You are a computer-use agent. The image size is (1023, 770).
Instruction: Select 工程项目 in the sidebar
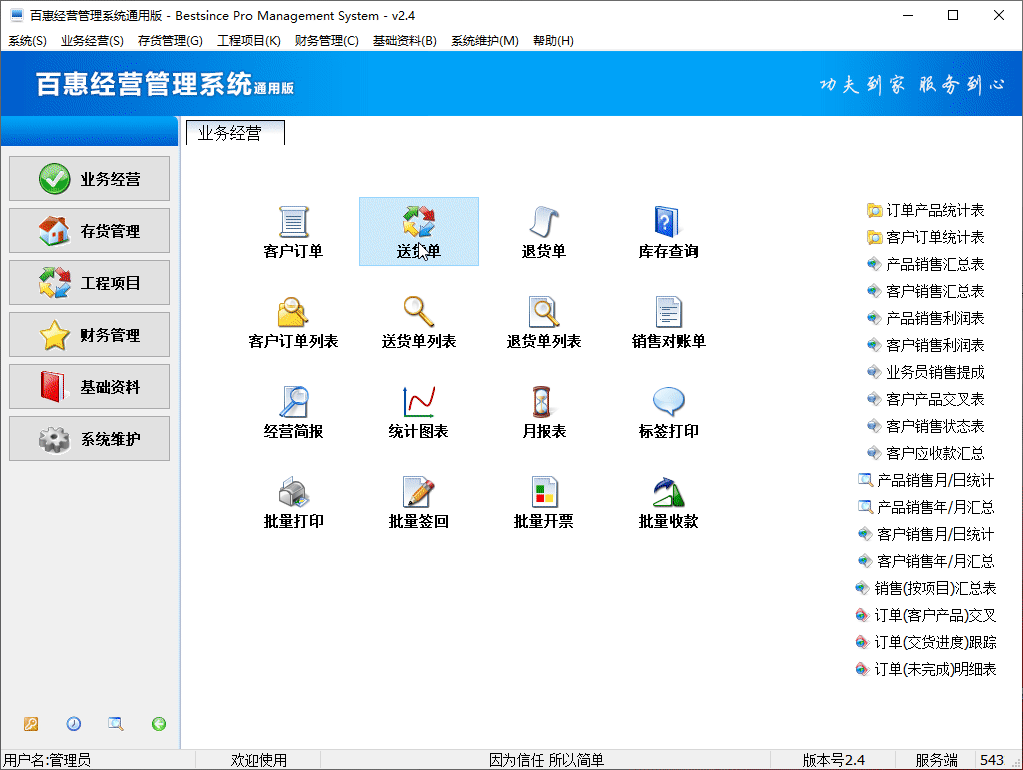coord(89,283)
